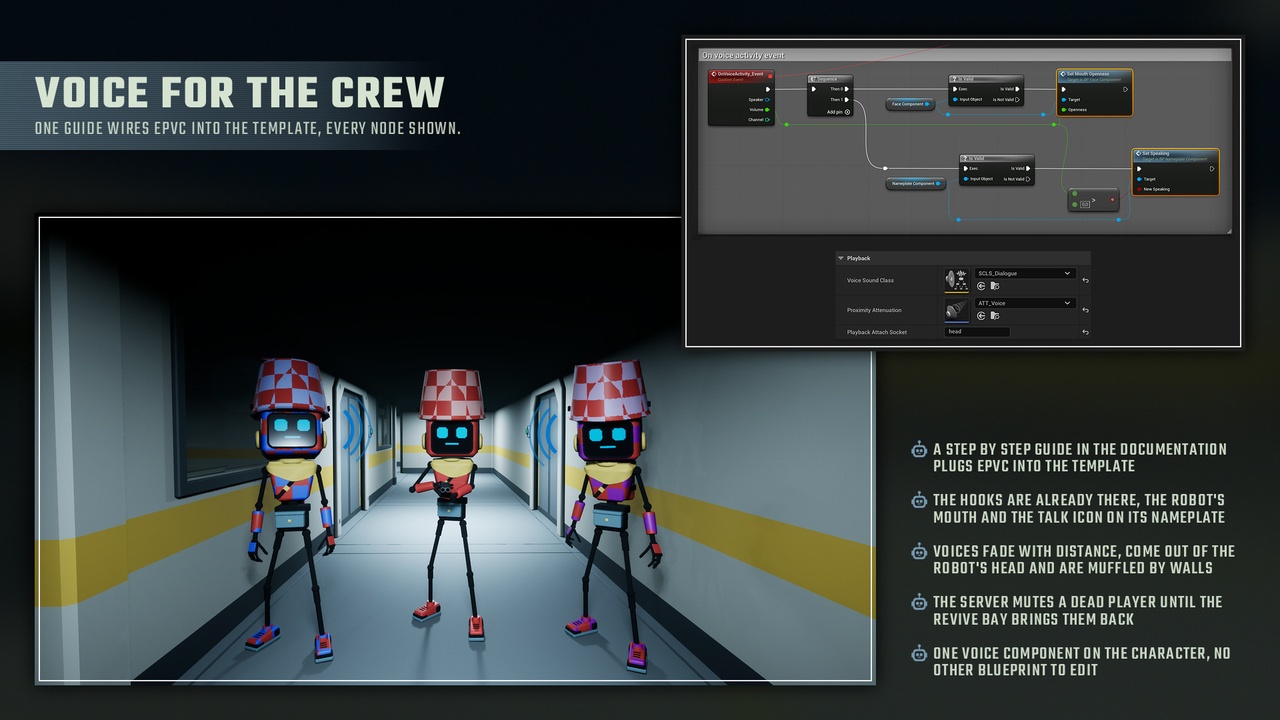
Task: Click the Add pin plus icon on Sequence
Action: click(847, 112)
